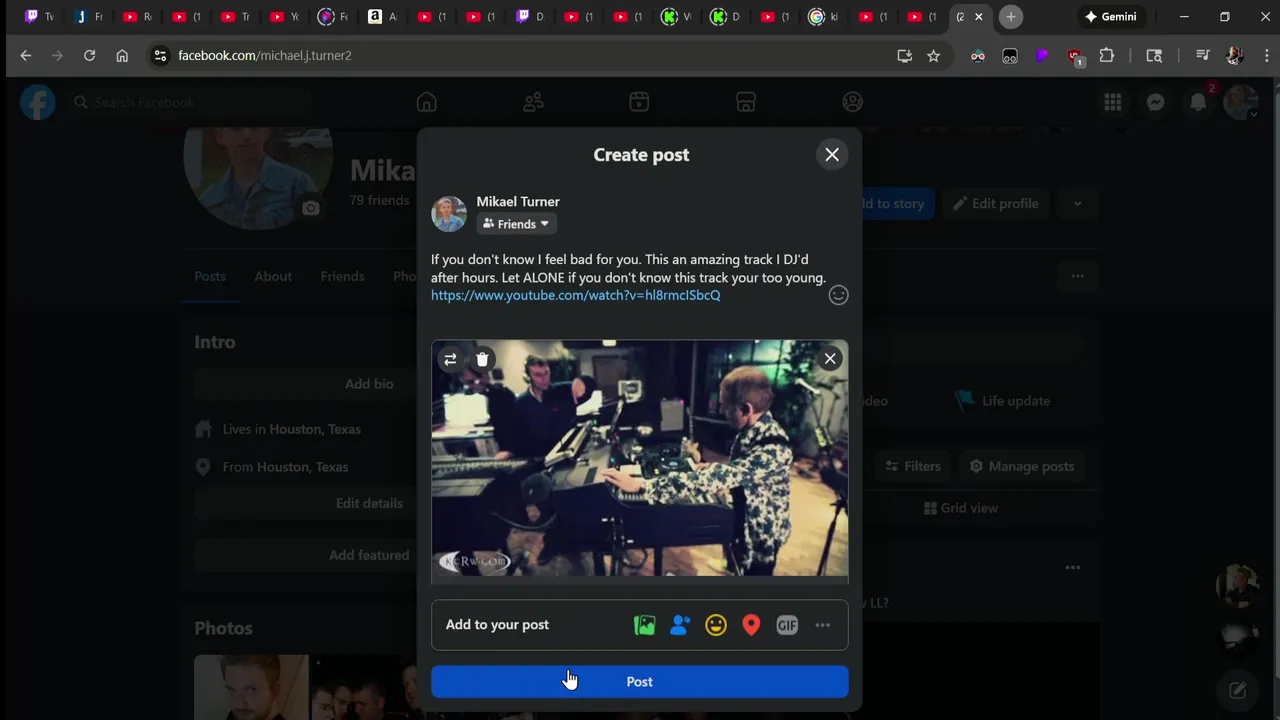Image resolution: width=1280 pixels, height=720 pixels.
Task: Start a new message with compose icon
Action: 1237,690
